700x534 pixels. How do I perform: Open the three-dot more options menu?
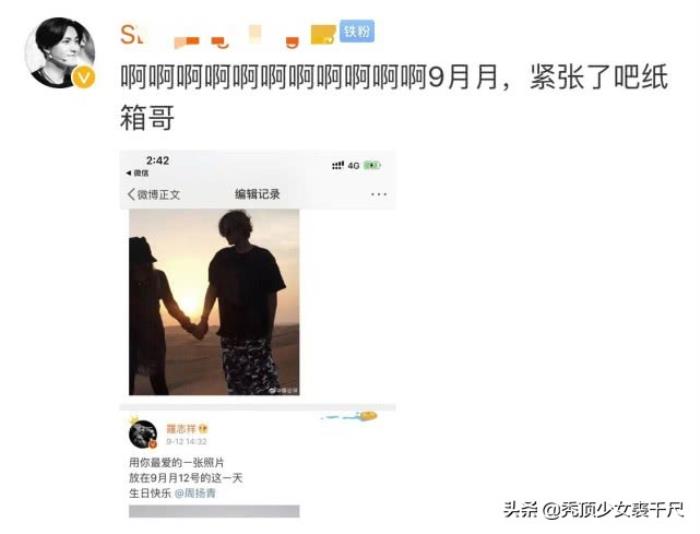[x=379, y=194]
